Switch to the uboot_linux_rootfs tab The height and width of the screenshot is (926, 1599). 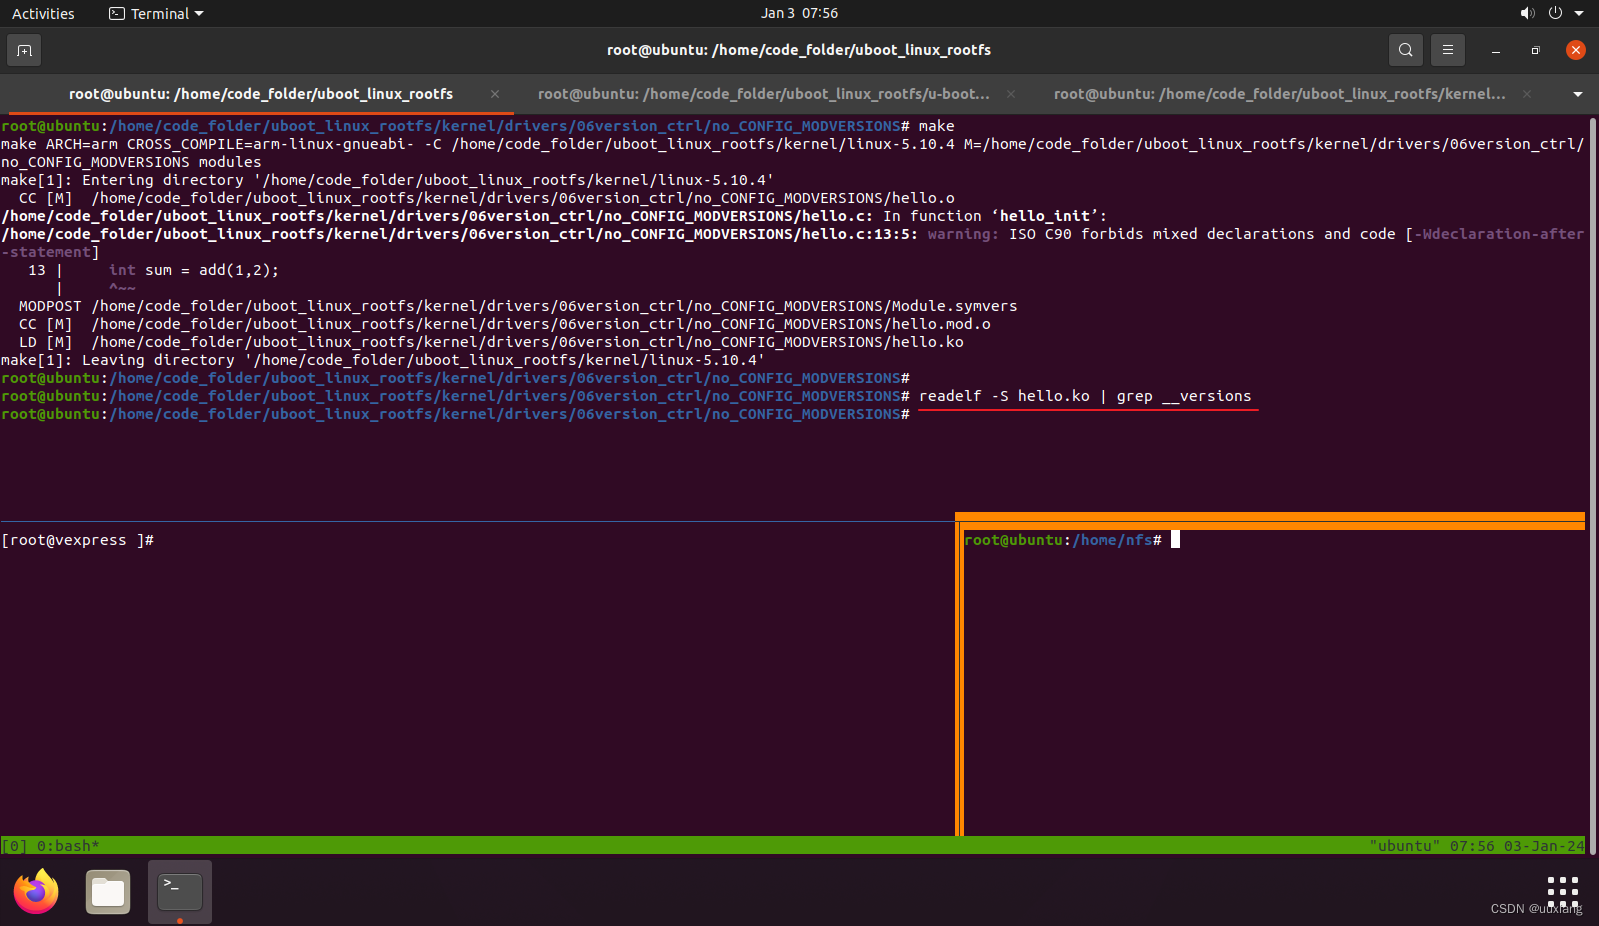coord(260,94)
